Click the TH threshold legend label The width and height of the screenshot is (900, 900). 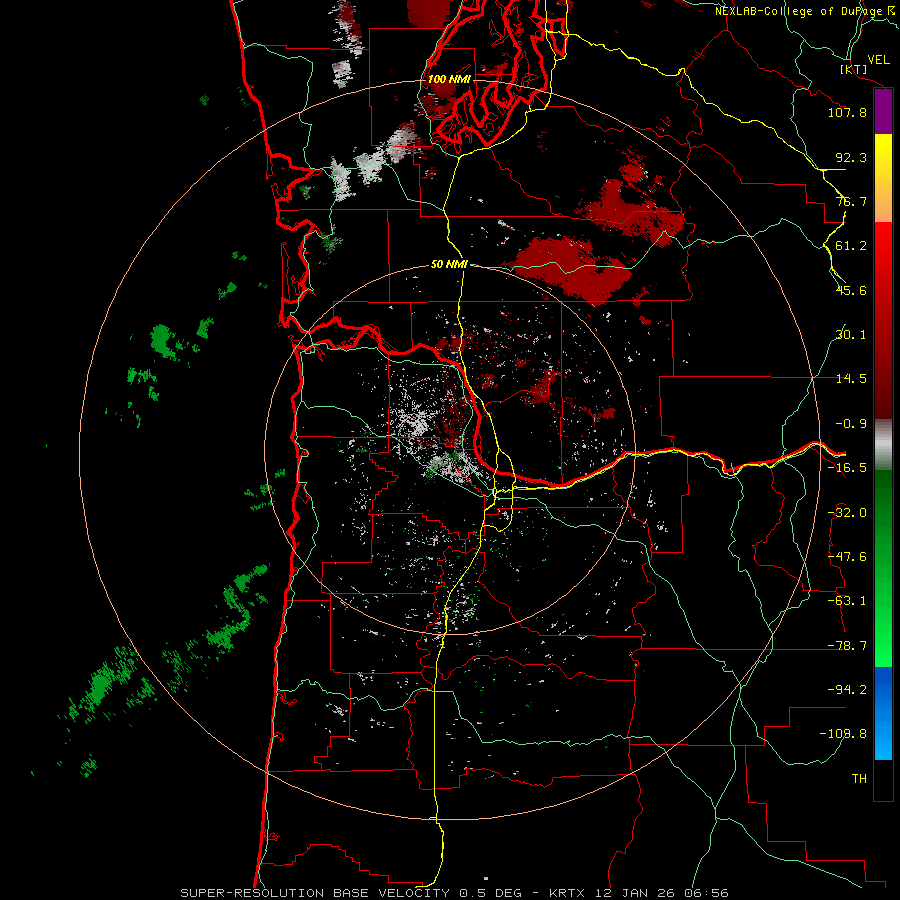(859, 779)
